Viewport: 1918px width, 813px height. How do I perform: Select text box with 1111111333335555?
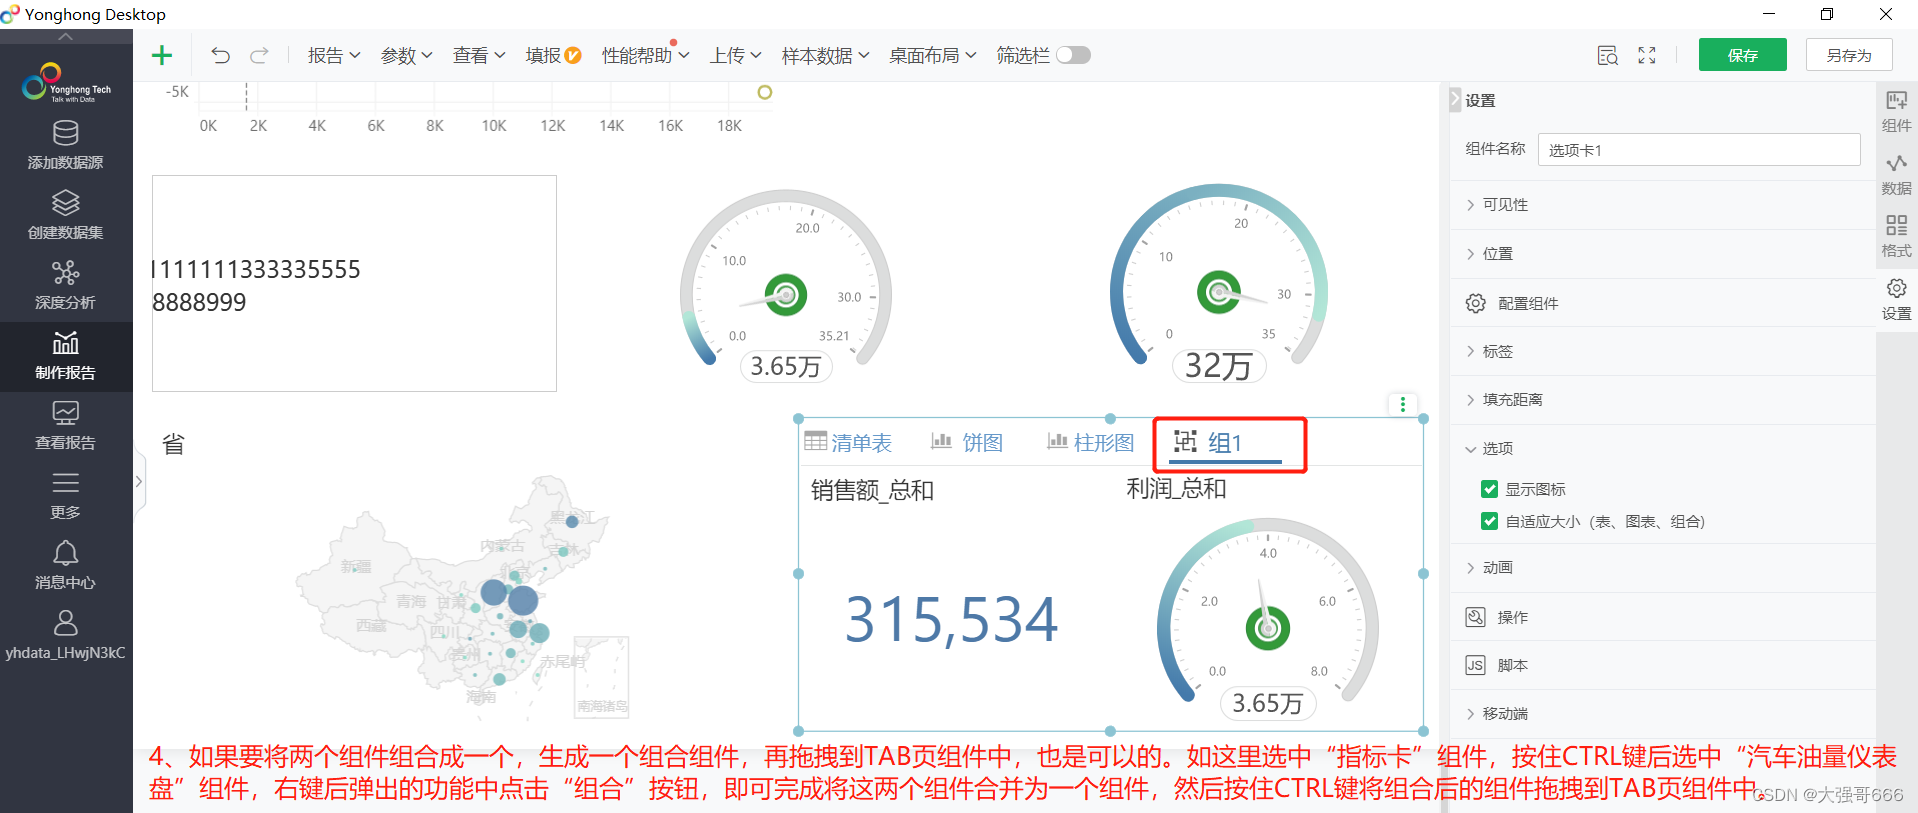(x=354, y=284)
